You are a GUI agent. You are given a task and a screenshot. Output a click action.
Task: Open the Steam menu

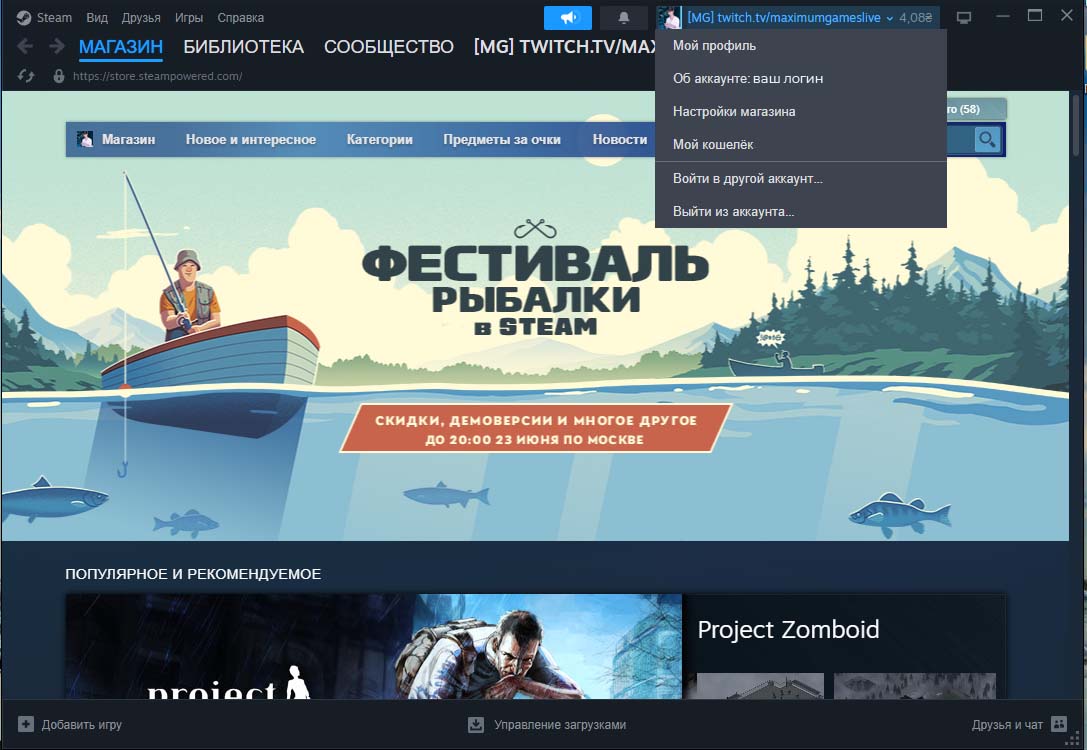[54, 17]
